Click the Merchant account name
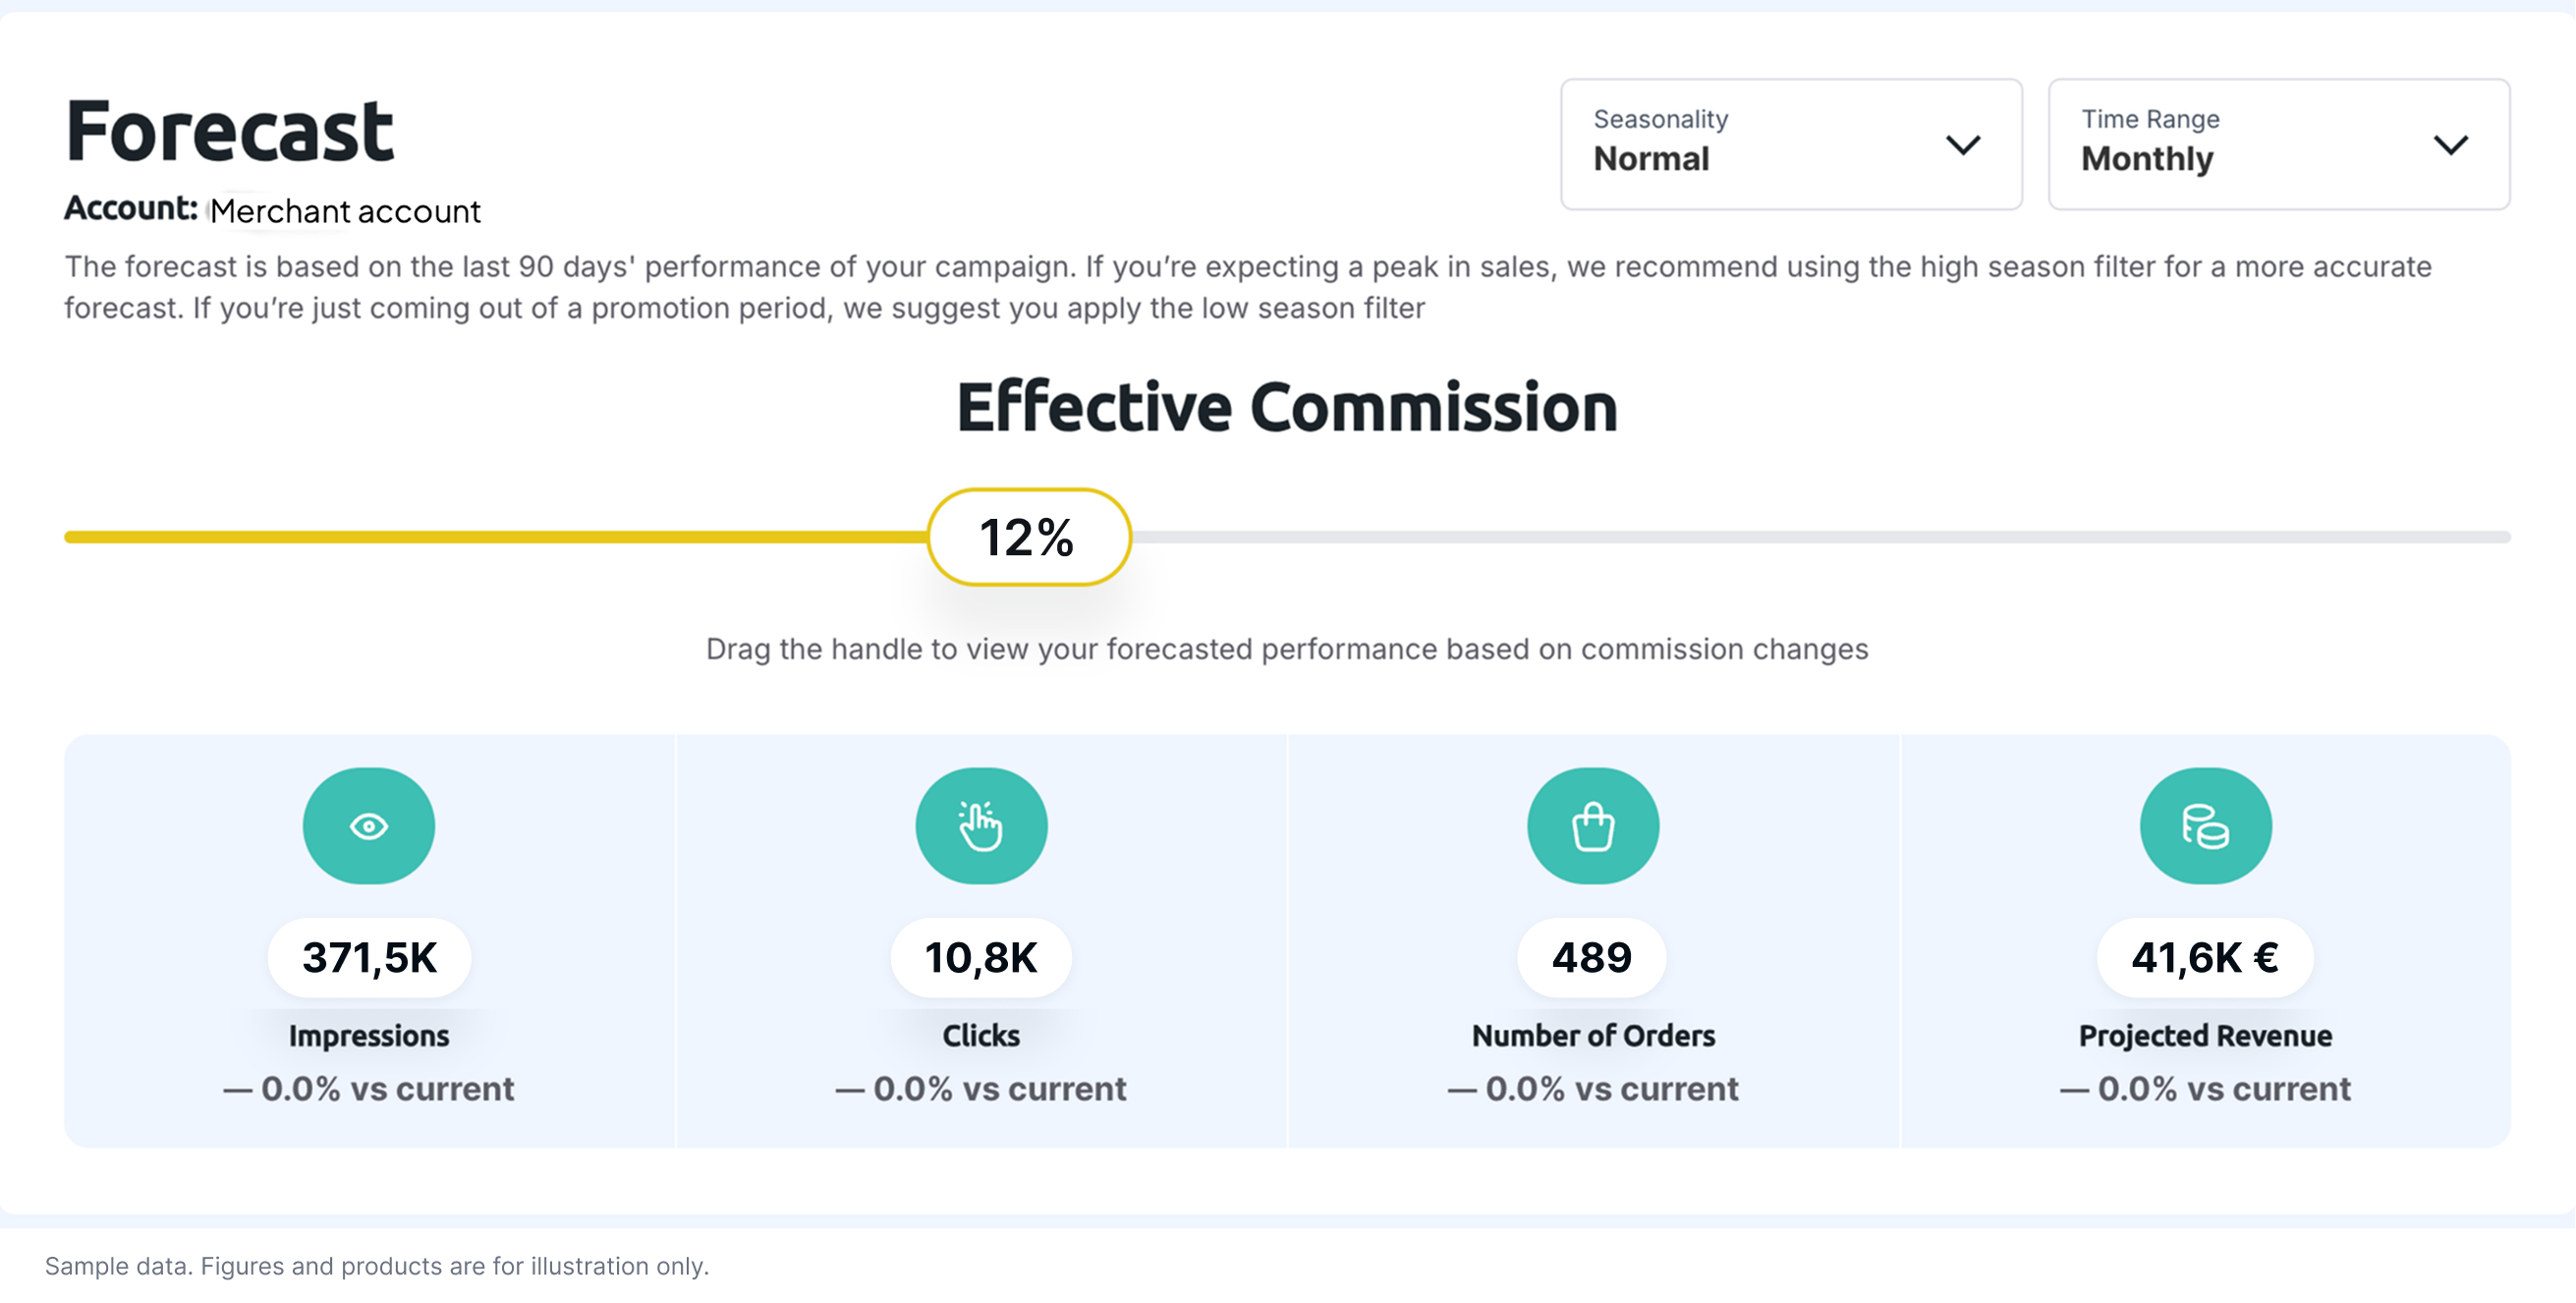 pyautogui.click(x=345, y=211)
